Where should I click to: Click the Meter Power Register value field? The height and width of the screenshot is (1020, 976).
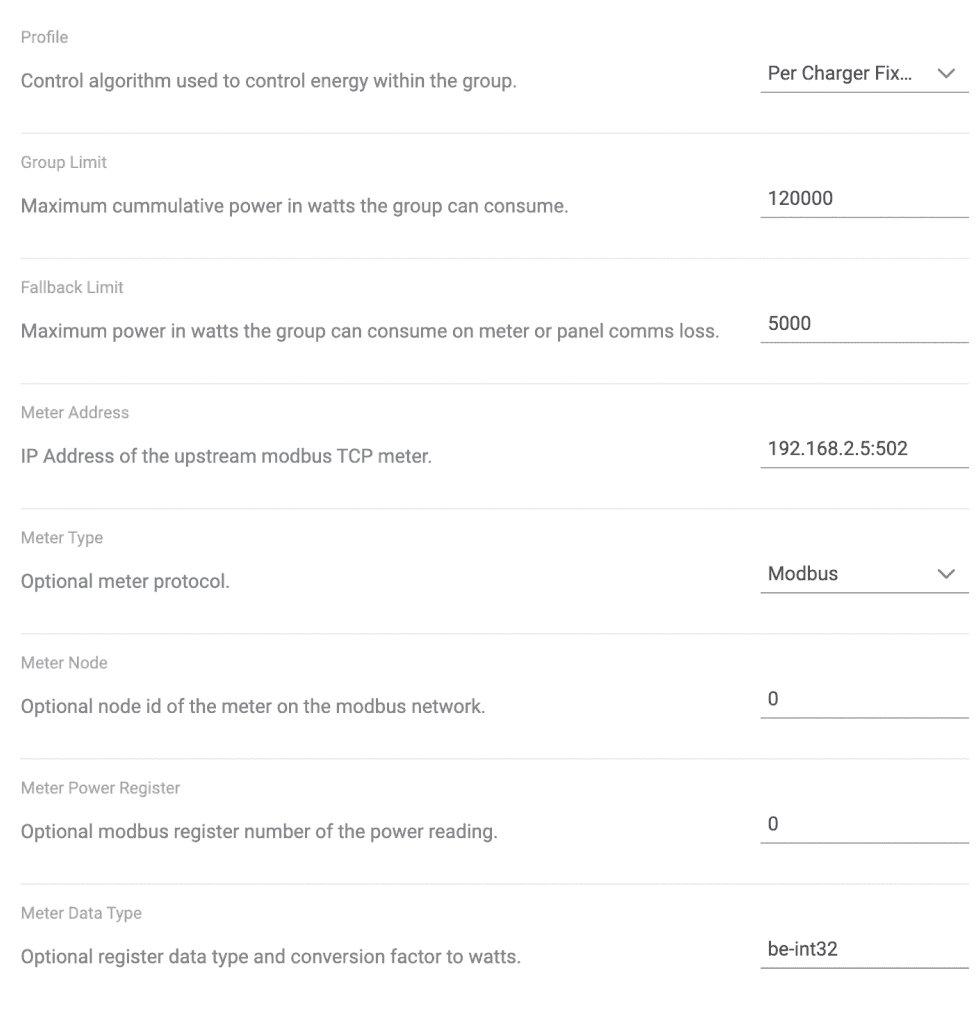click(x=863, y=824)
